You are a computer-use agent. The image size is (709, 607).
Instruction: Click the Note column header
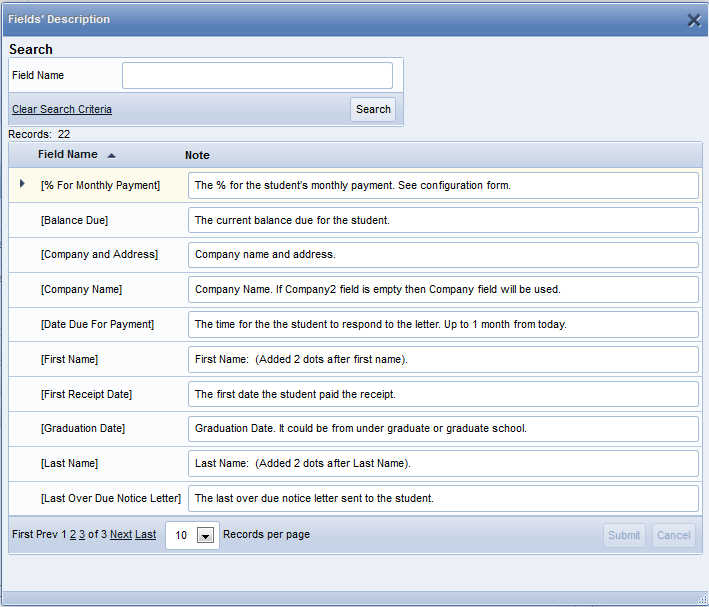coord(197,155)
